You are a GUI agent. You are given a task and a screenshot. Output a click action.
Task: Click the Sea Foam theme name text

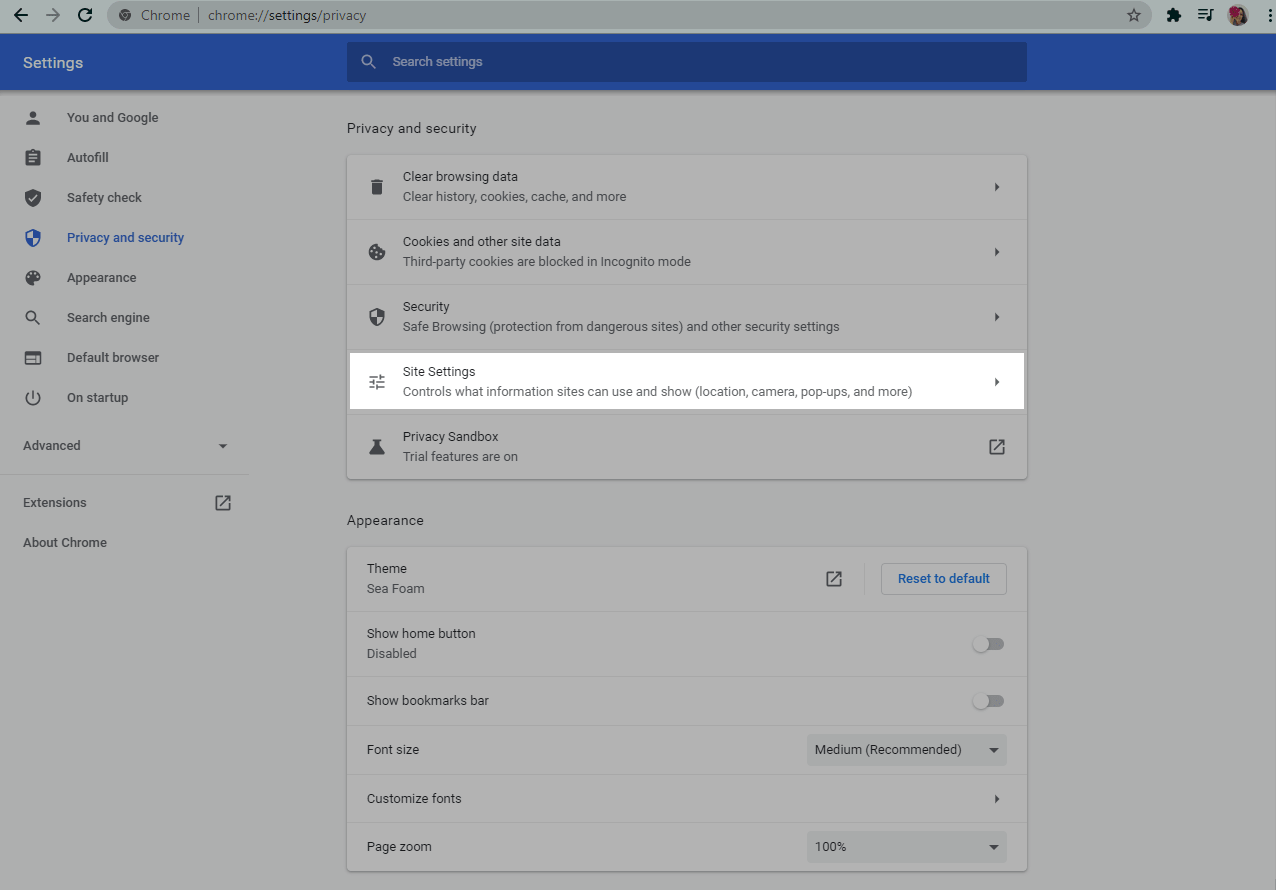(396, 589)
